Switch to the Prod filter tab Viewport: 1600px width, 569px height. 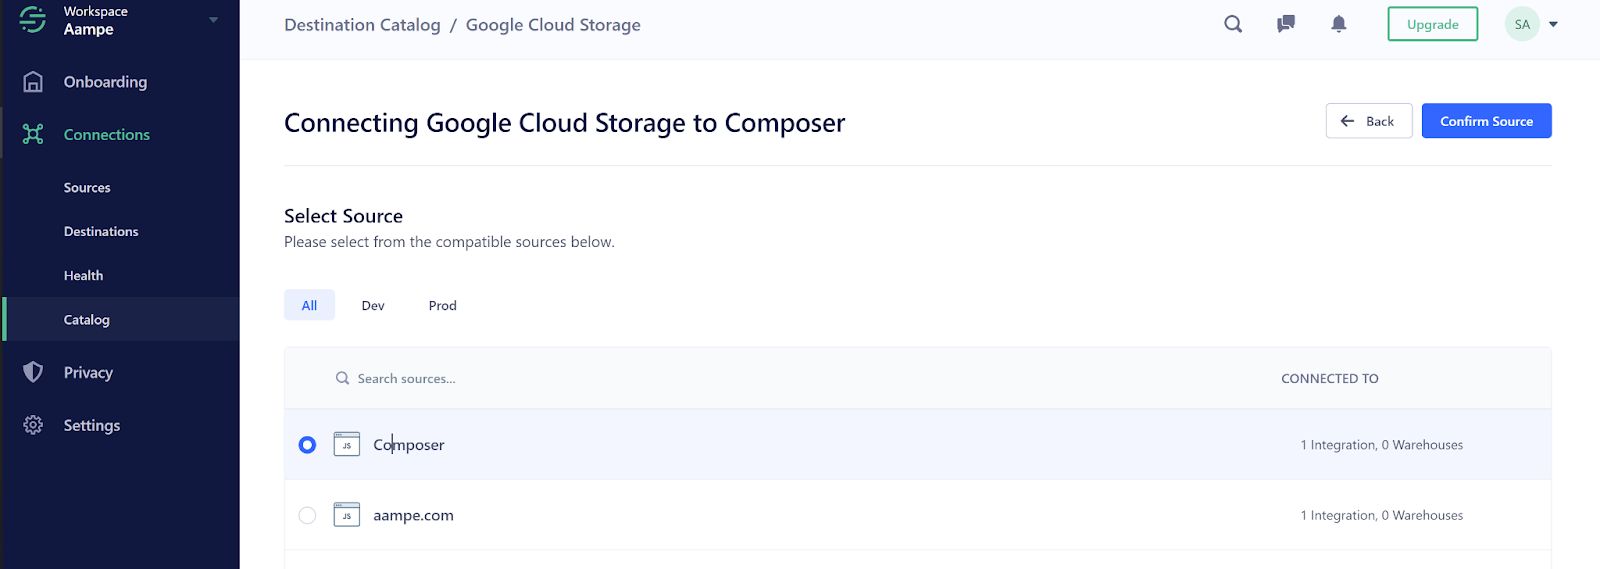[442, 306]
